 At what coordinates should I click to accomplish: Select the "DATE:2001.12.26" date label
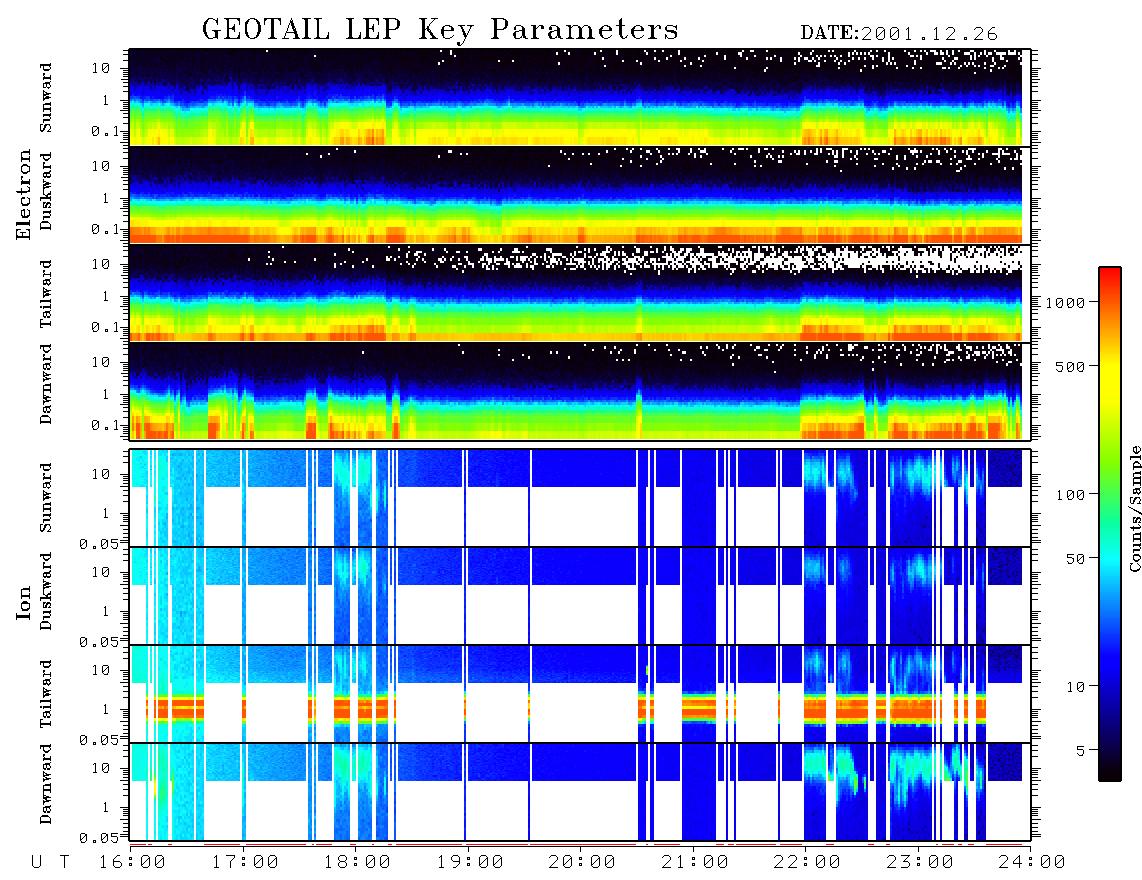(899, 34)
